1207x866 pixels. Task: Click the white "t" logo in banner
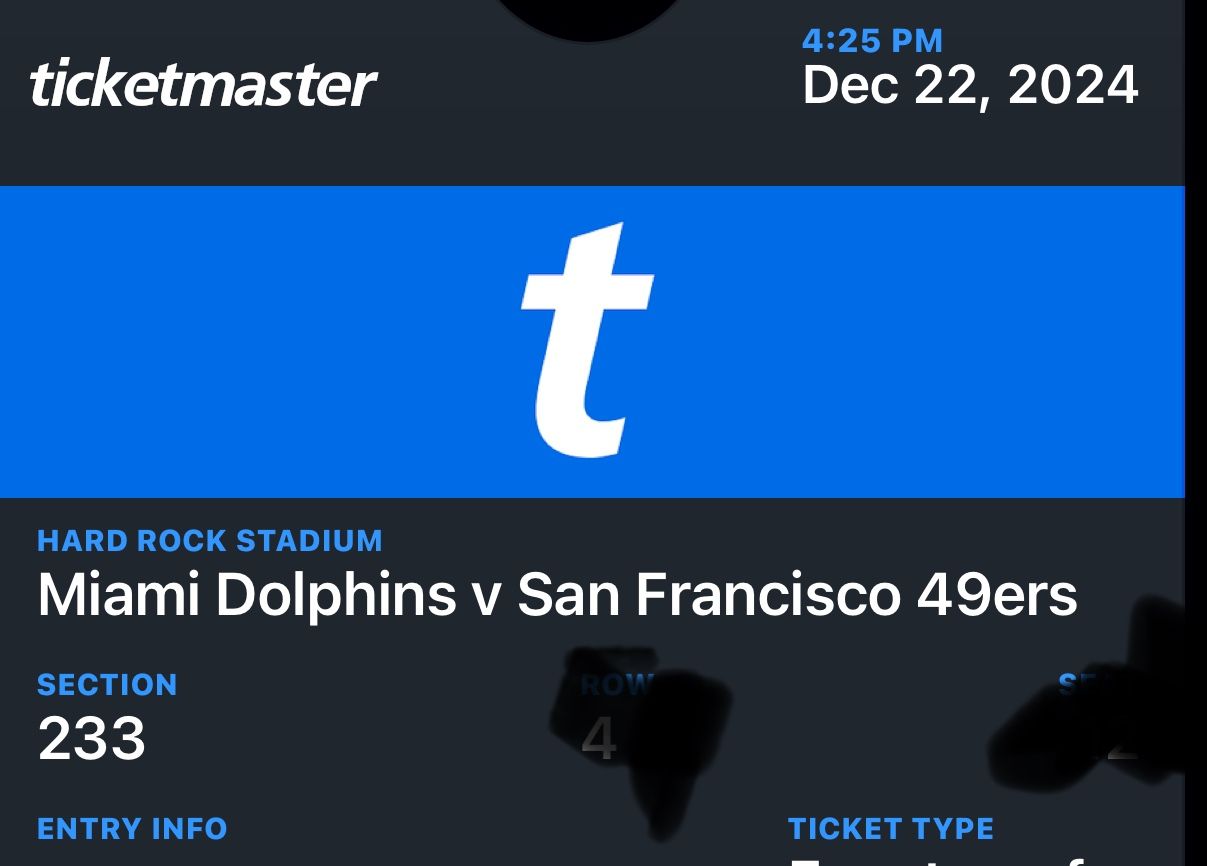coord(587,340)
